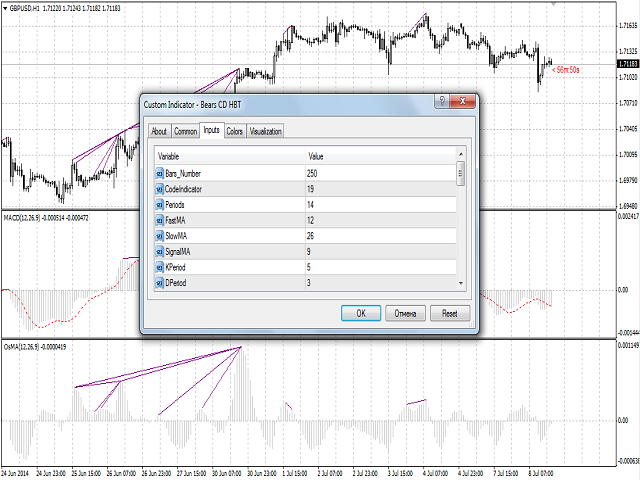
Task: Switch to the About tab
Action: 159,131
